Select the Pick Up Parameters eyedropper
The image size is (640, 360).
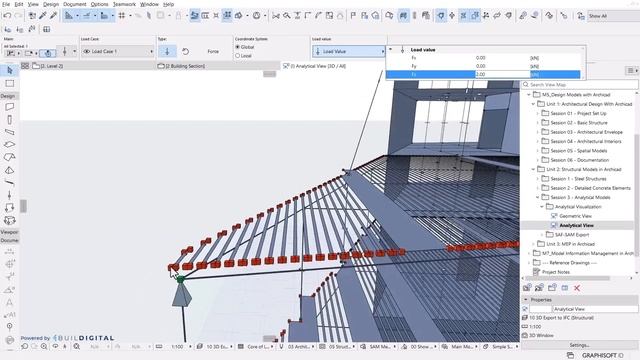[x=42, y=16]
